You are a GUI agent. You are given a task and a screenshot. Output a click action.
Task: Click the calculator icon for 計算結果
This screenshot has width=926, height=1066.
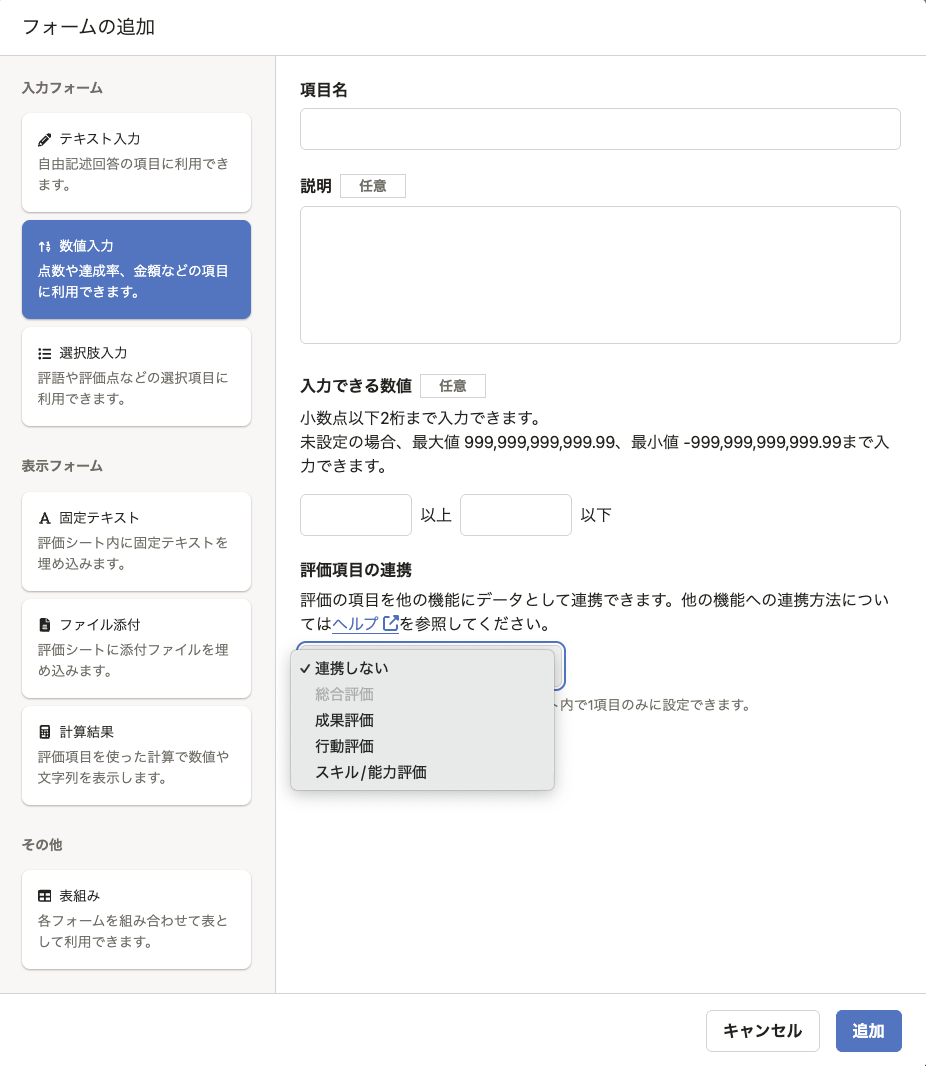coord(44,732)
